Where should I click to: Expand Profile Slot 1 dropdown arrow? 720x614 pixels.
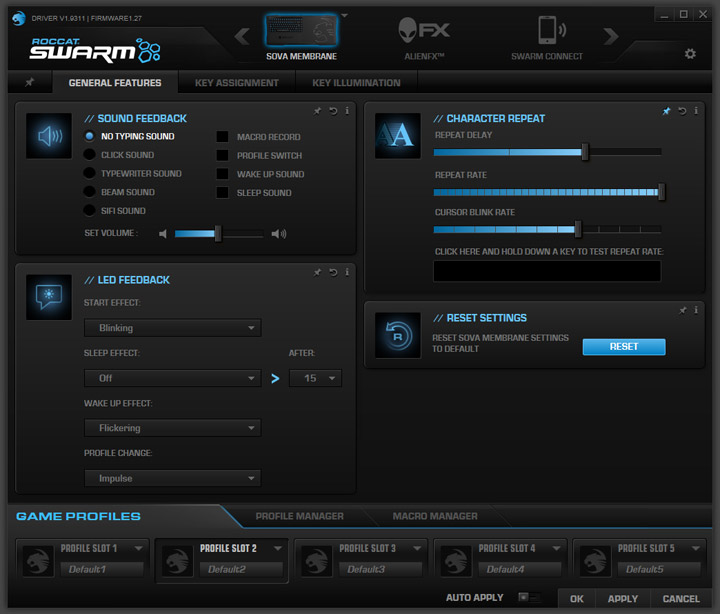coord(138,548)
